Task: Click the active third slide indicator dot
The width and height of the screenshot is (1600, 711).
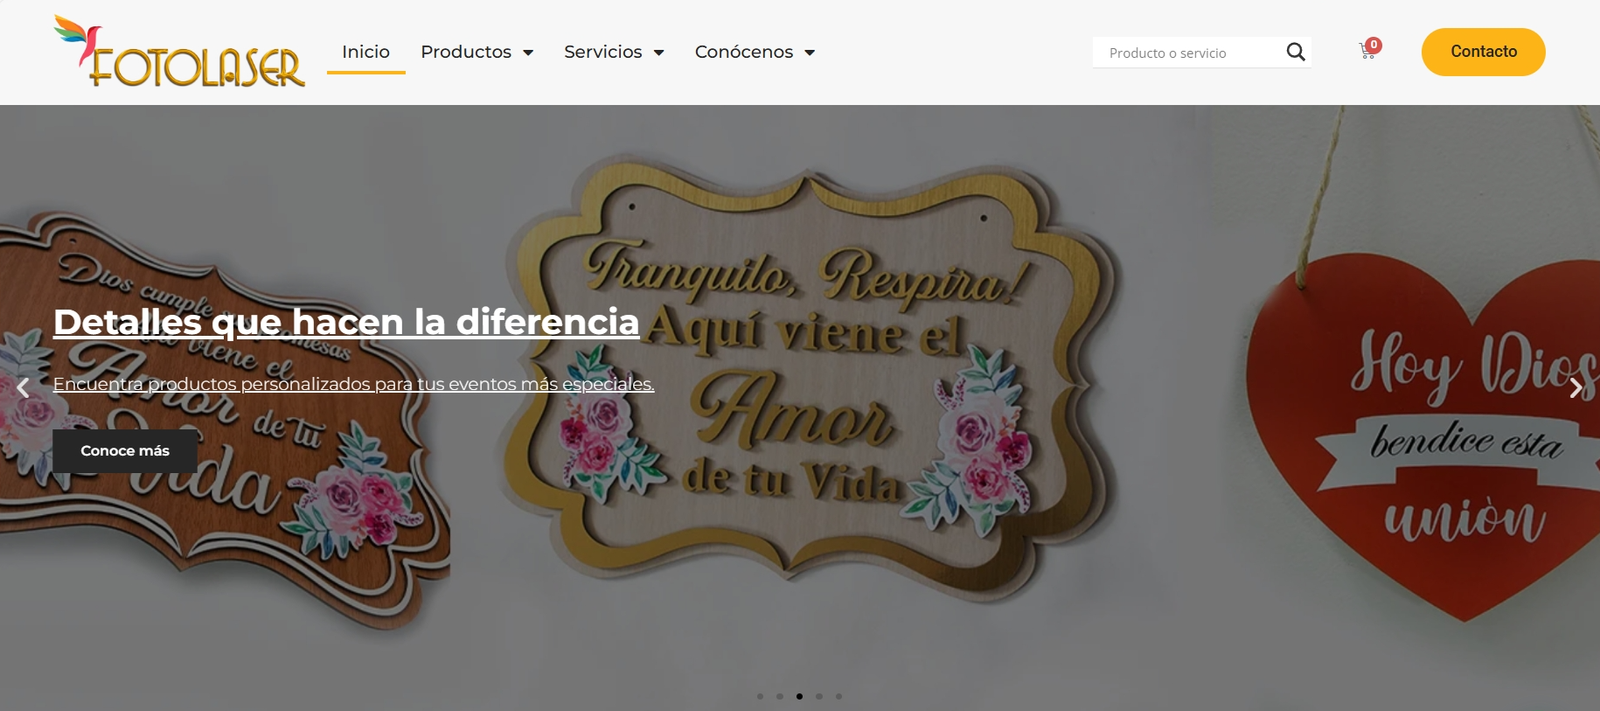Action: pos(799,696)
